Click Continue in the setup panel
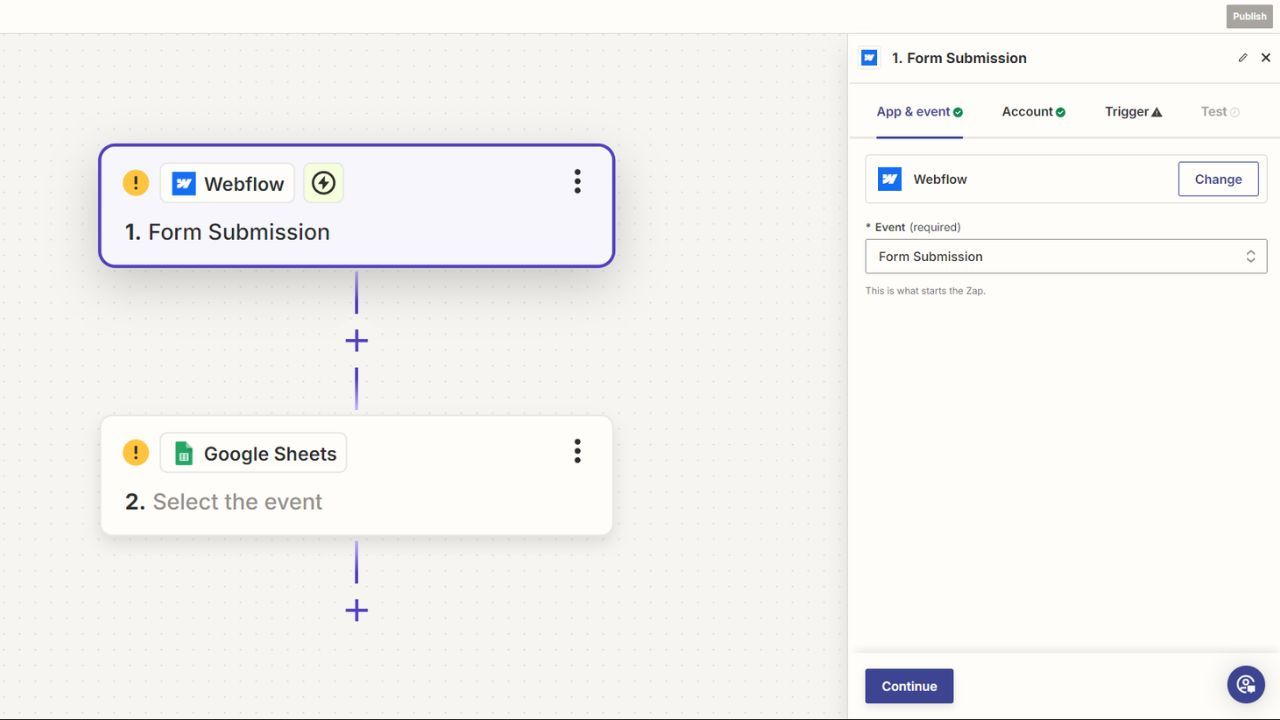The width and height of the screenshot is (1280, 720). [x=908, y=686]
